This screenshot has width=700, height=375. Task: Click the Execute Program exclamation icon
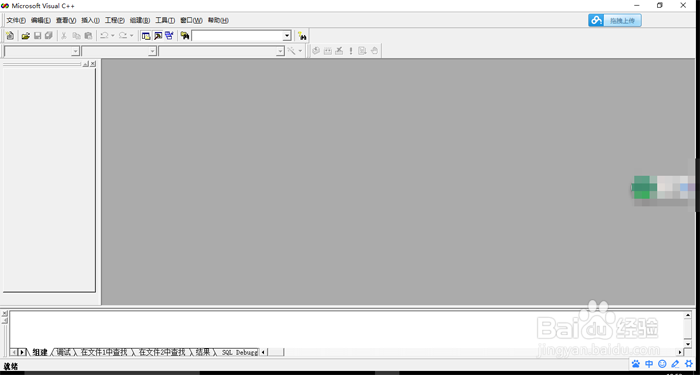[351, 51]
